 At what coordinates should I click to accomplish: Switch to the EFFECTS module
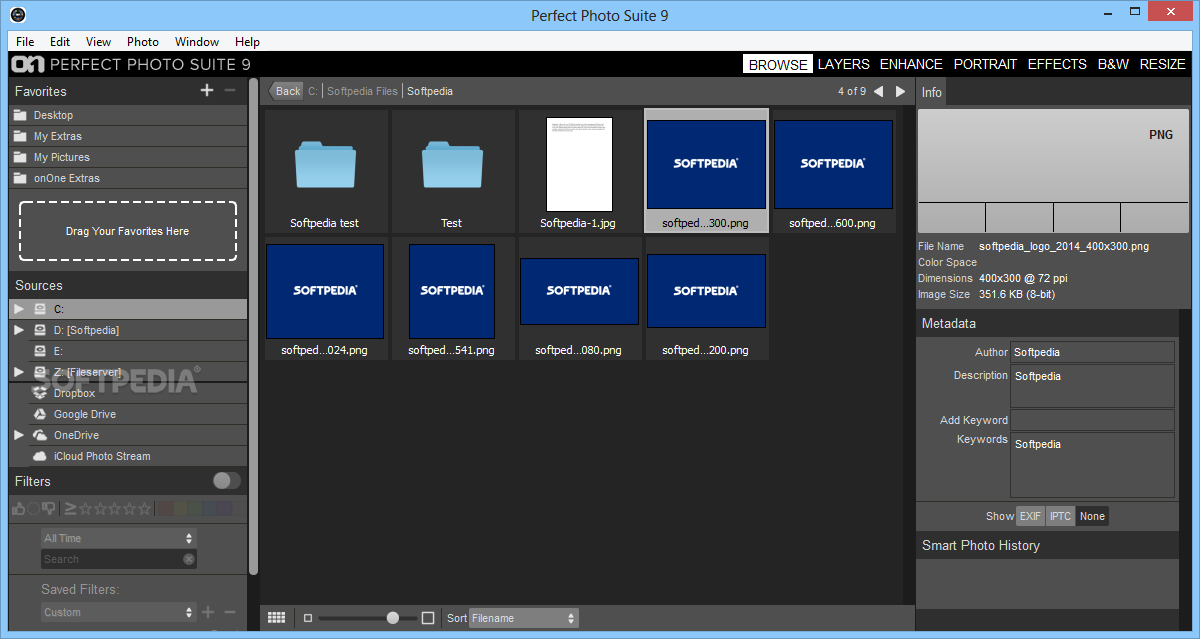1057,64
